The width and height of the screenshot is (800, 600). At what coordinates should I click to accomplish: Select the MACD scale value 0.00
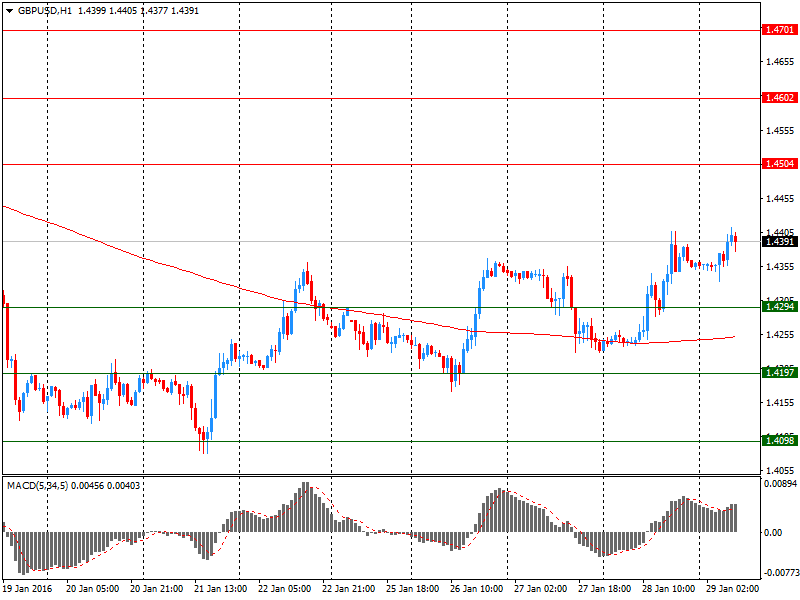773,533
